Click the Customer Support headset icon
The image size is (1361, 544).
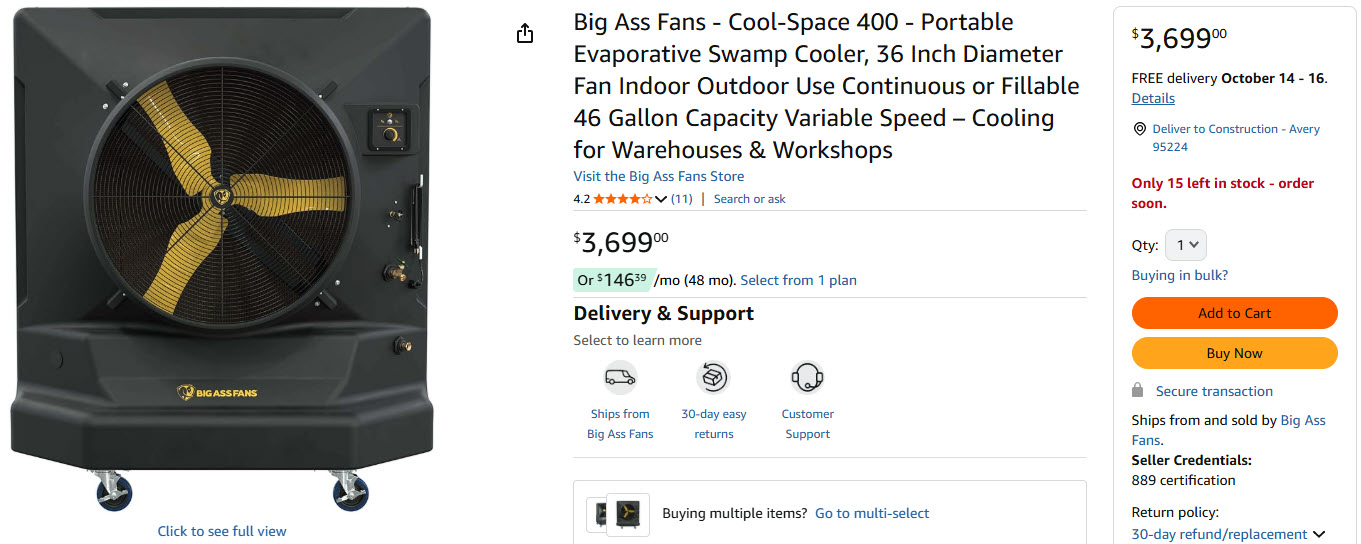[x=807, y=378]
